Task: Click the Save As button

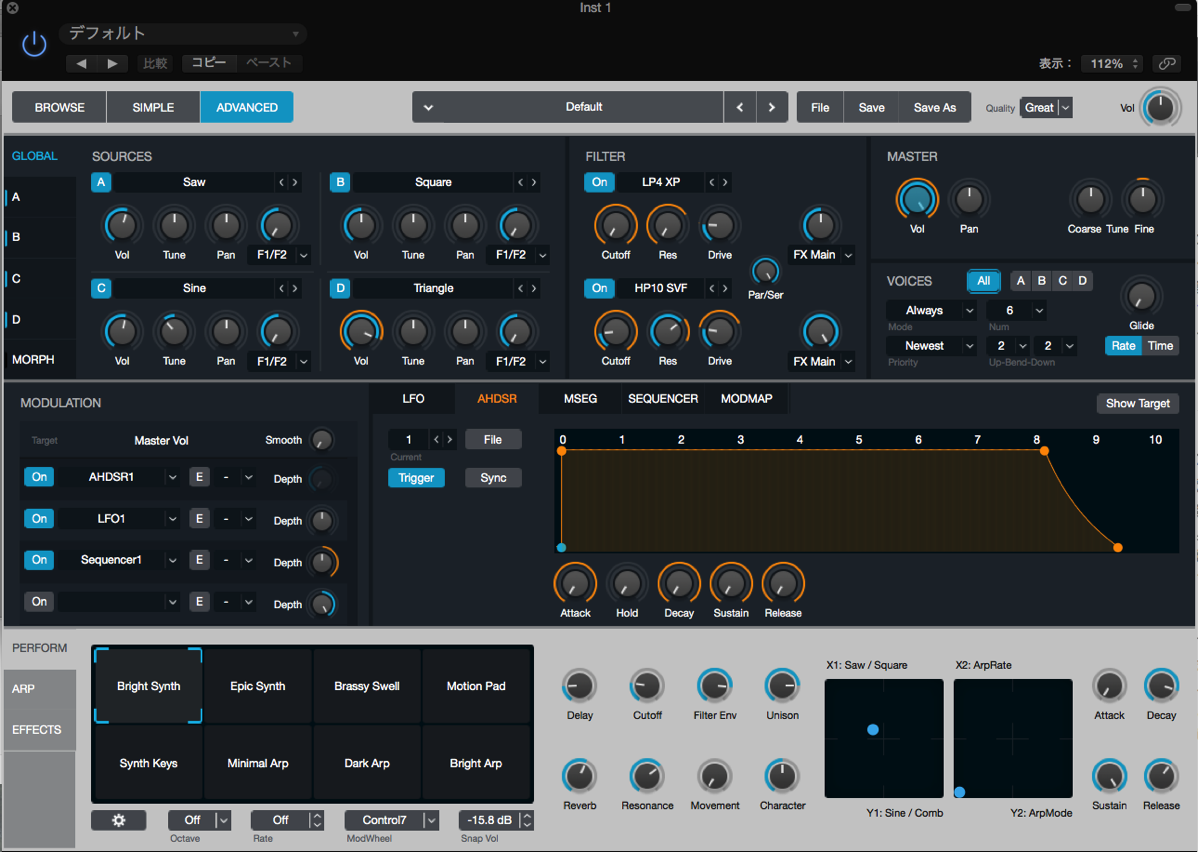Action: [934, 108]
